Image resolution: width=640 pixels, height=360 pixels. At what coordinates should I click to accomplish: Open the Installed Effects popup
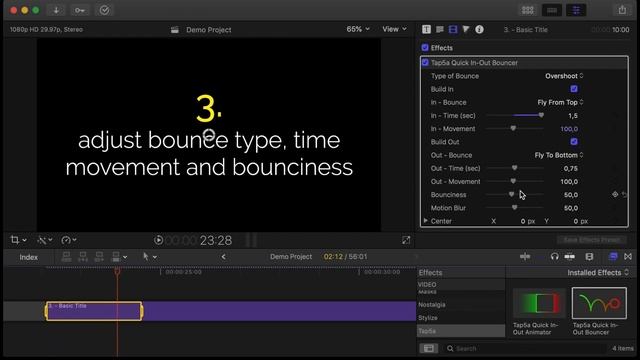(x=598, y=273)
